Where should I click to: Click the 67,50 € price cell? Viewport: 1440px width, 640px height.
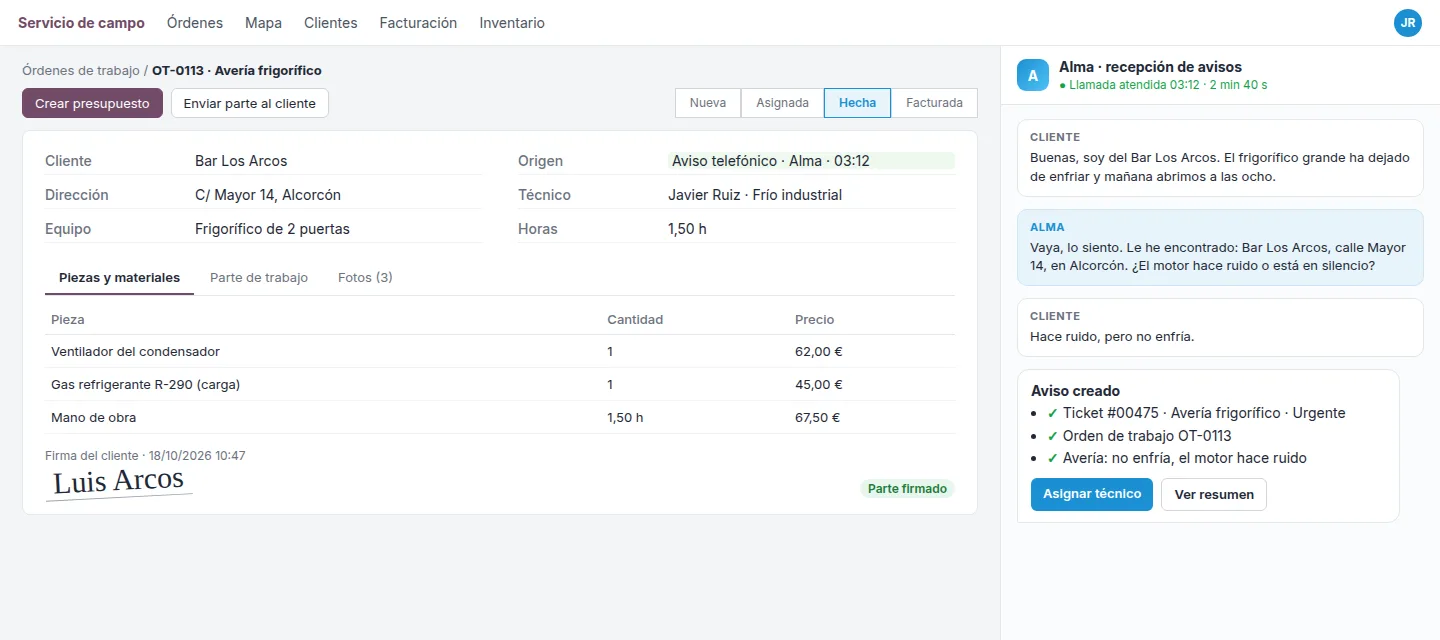point(818,418)
